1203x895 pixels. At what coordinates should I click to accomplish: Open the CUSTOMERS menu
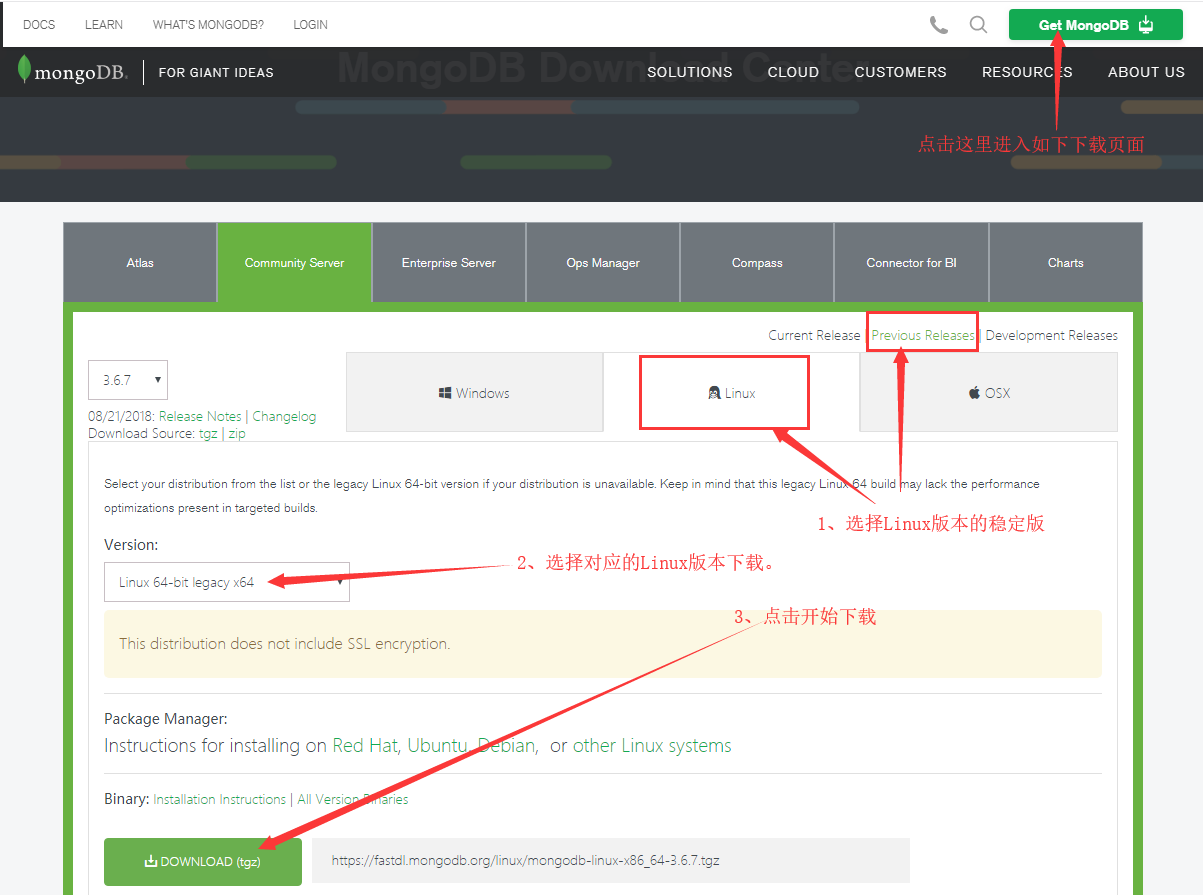[x=900, y=72]
